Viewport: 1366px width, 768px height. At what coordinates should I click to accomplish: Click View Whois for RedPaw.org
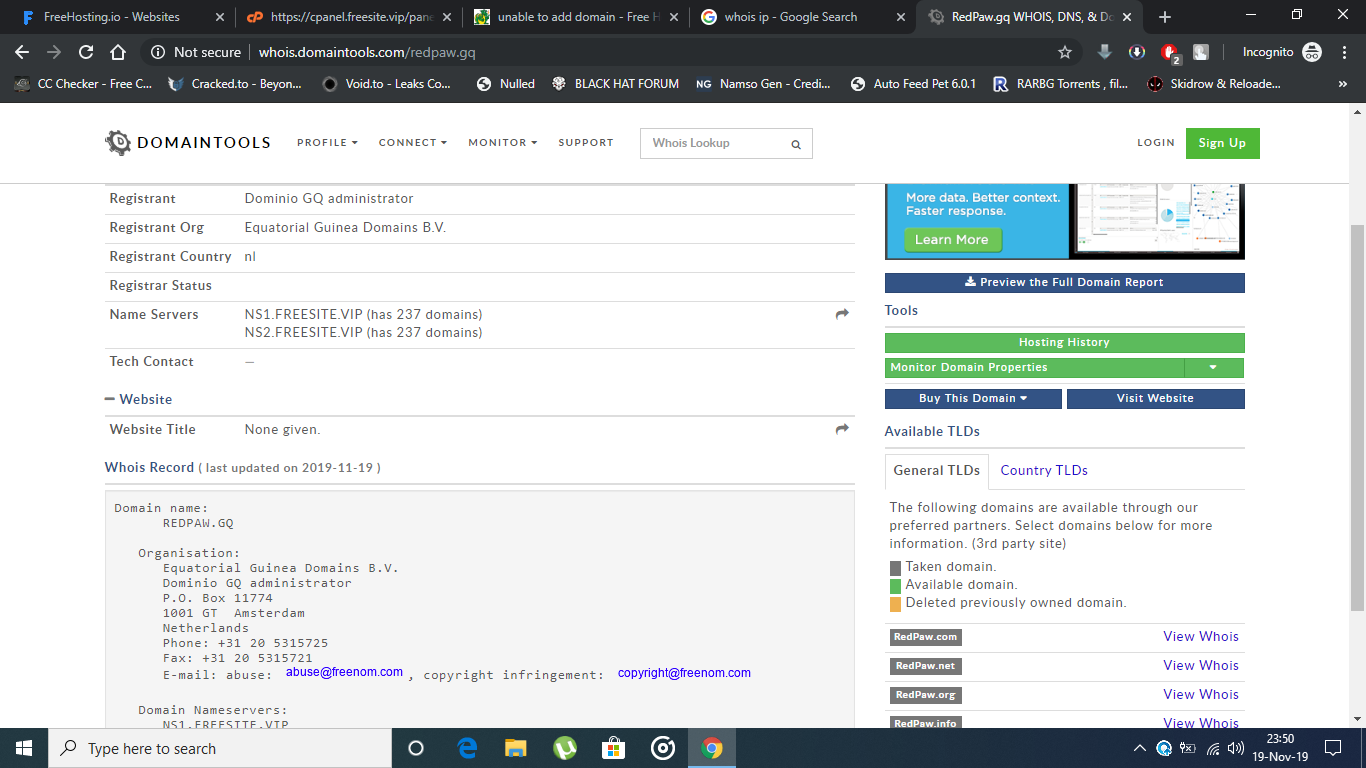pos(1201,694)
